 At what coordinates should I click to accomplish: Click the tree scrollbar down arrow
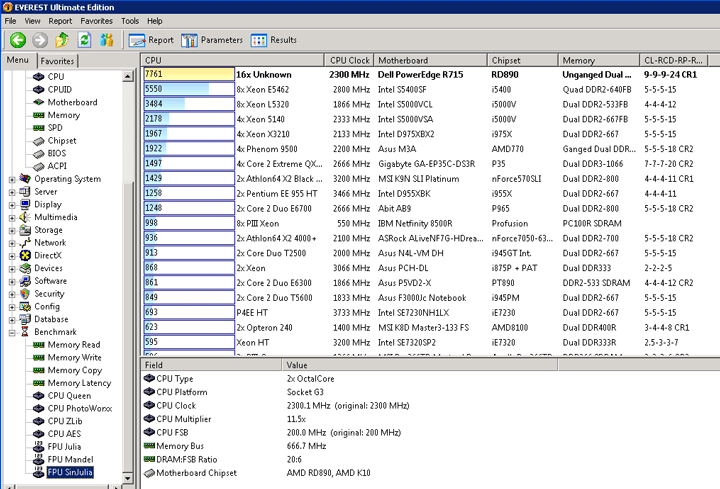click(x=128, y=478)
